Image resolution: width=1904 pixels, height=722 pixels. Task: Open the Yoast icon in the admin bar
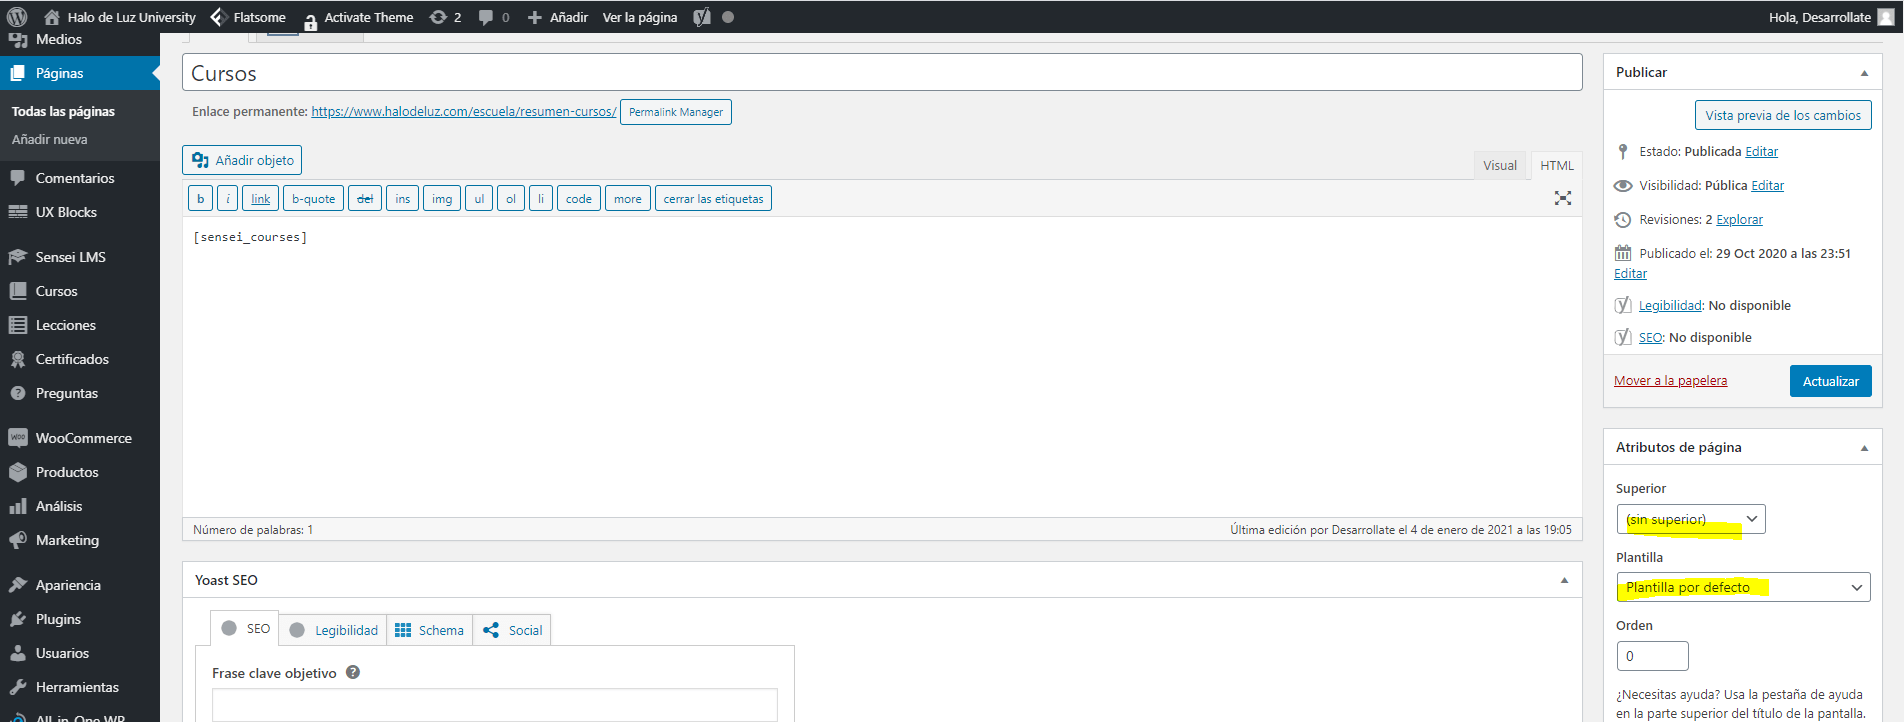(702, 17)
